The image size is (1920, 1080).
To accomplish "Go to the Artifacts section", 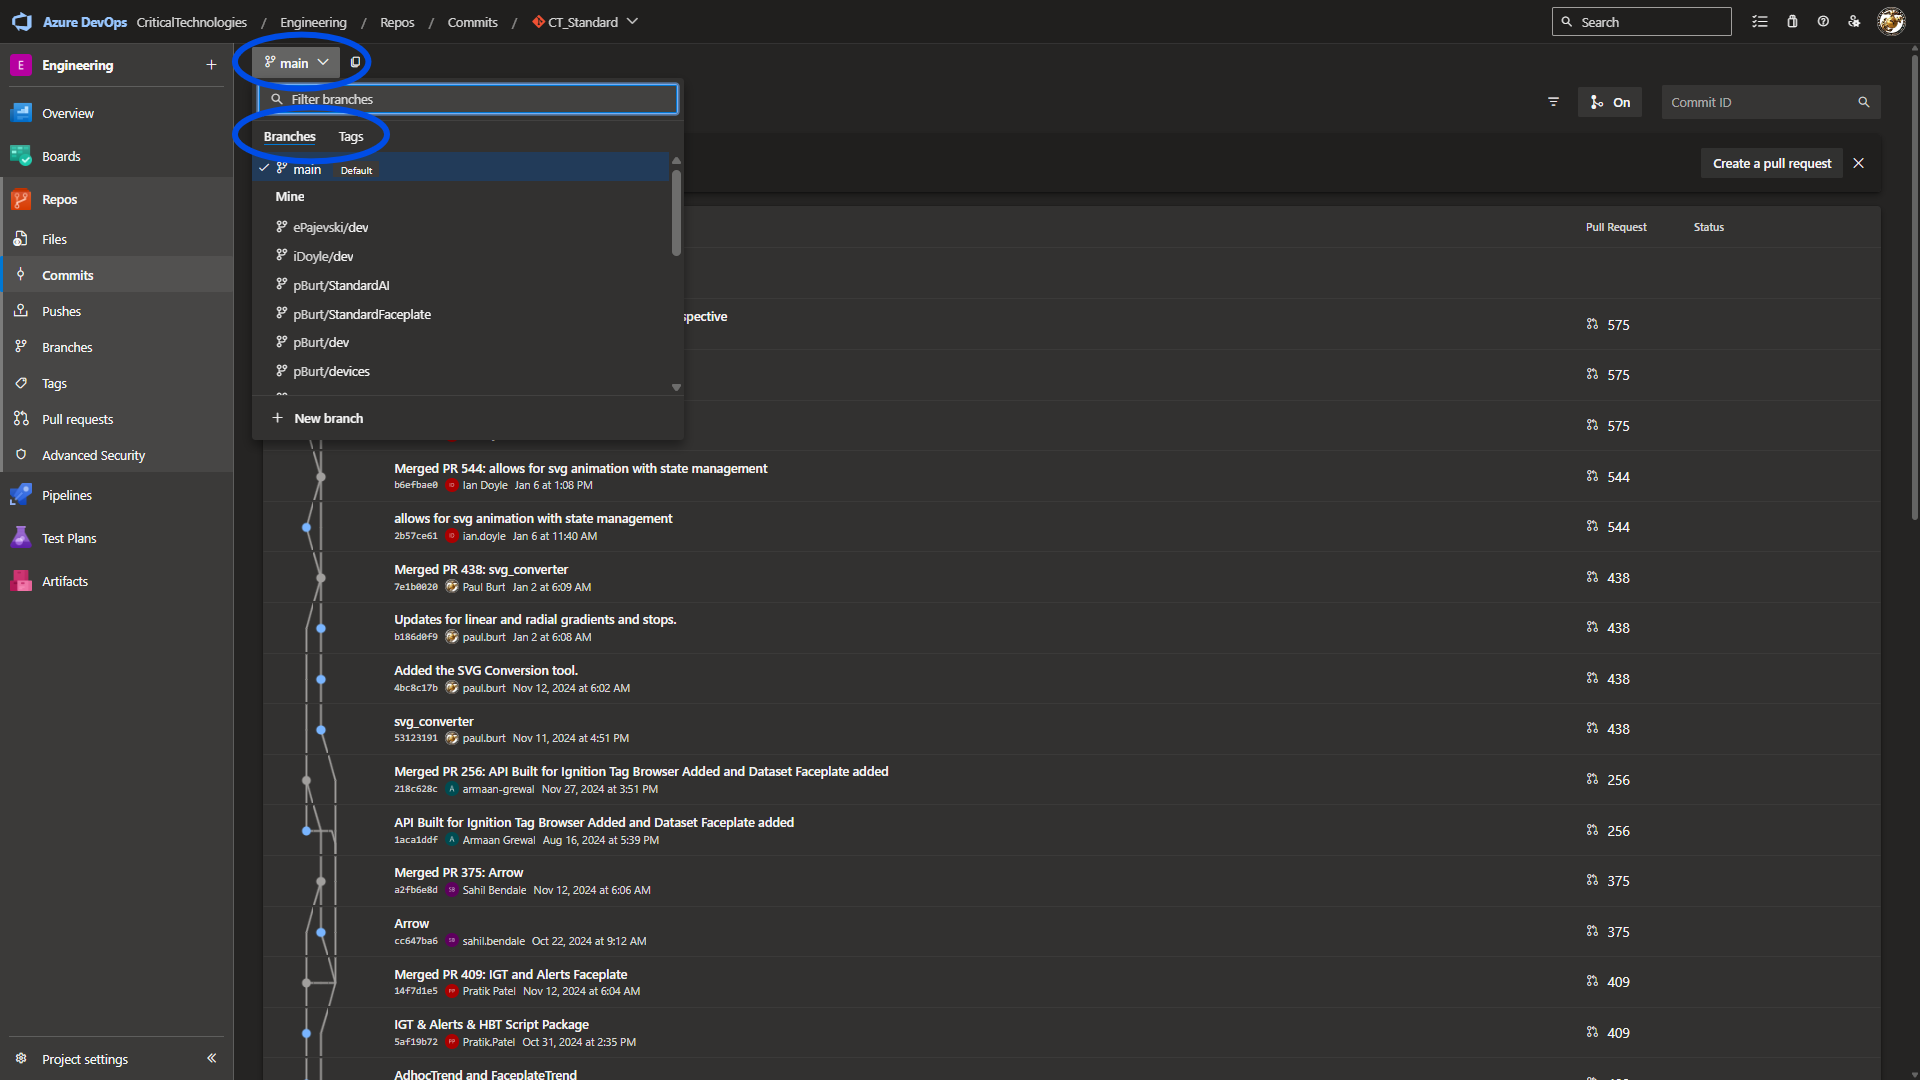I will point(64,581).
